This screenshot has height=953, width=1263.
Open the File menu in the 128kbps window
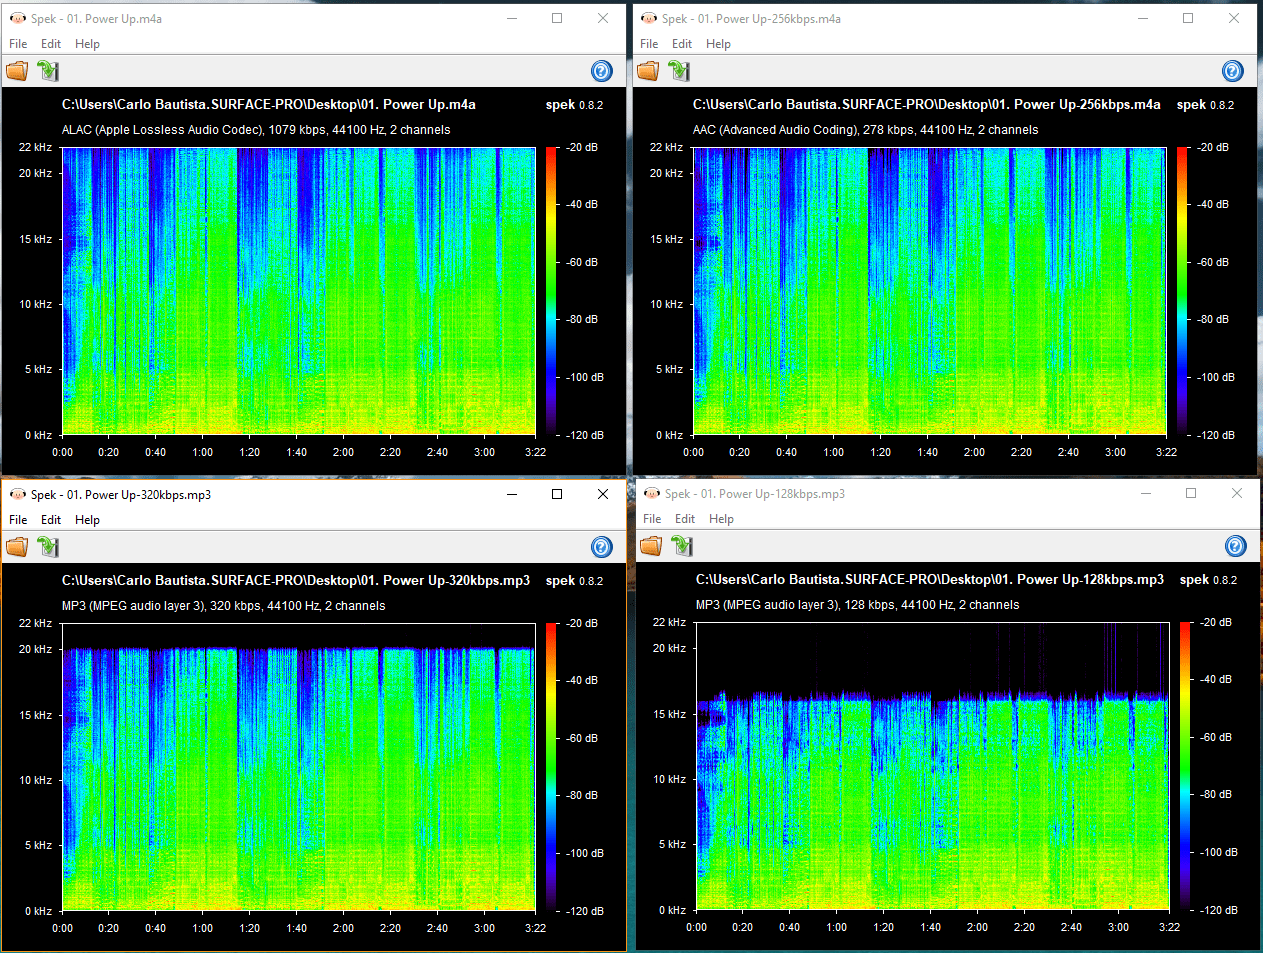(x=651, y=519)
